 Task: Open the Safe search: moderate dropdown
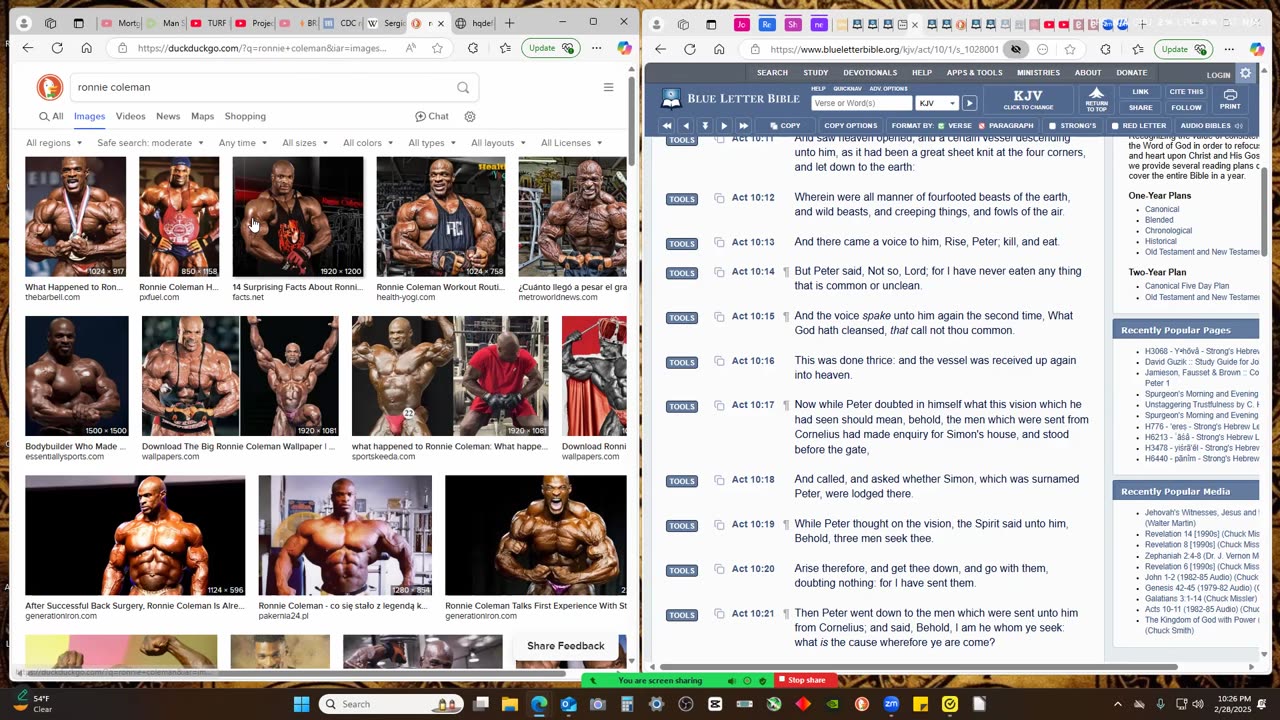[x=150, y=143]
